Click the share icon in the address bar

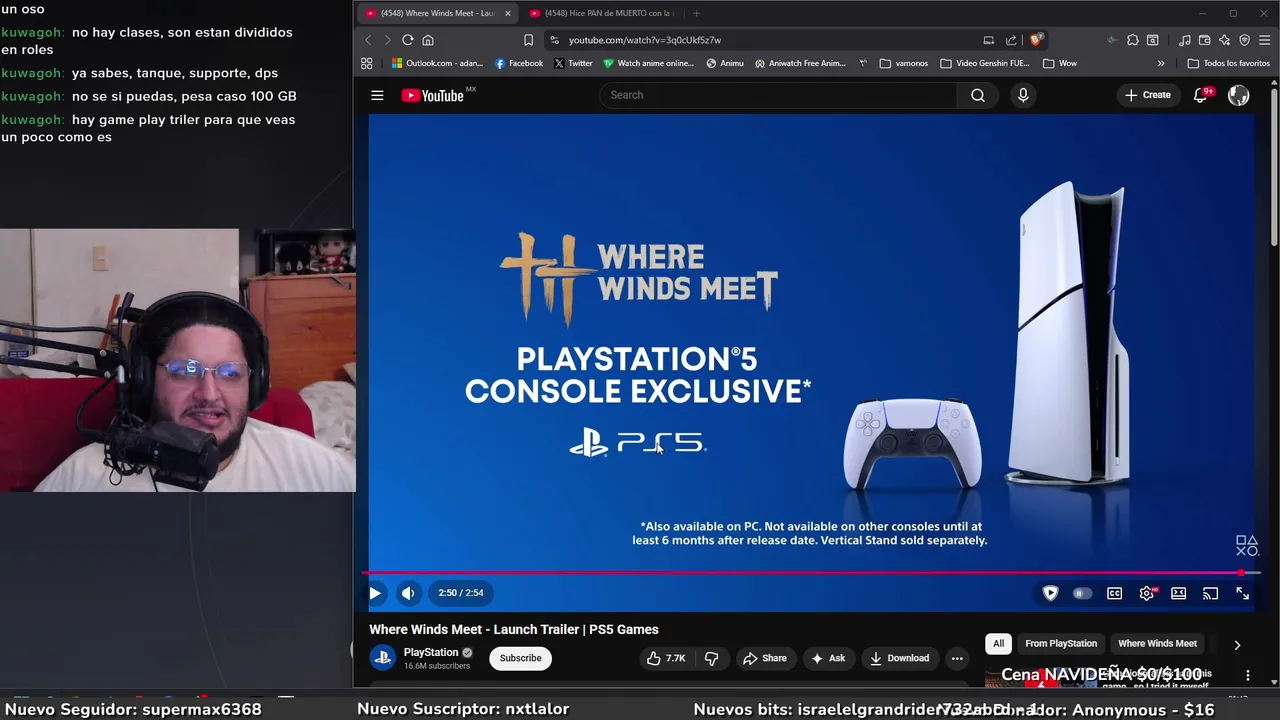(1011, 40)
